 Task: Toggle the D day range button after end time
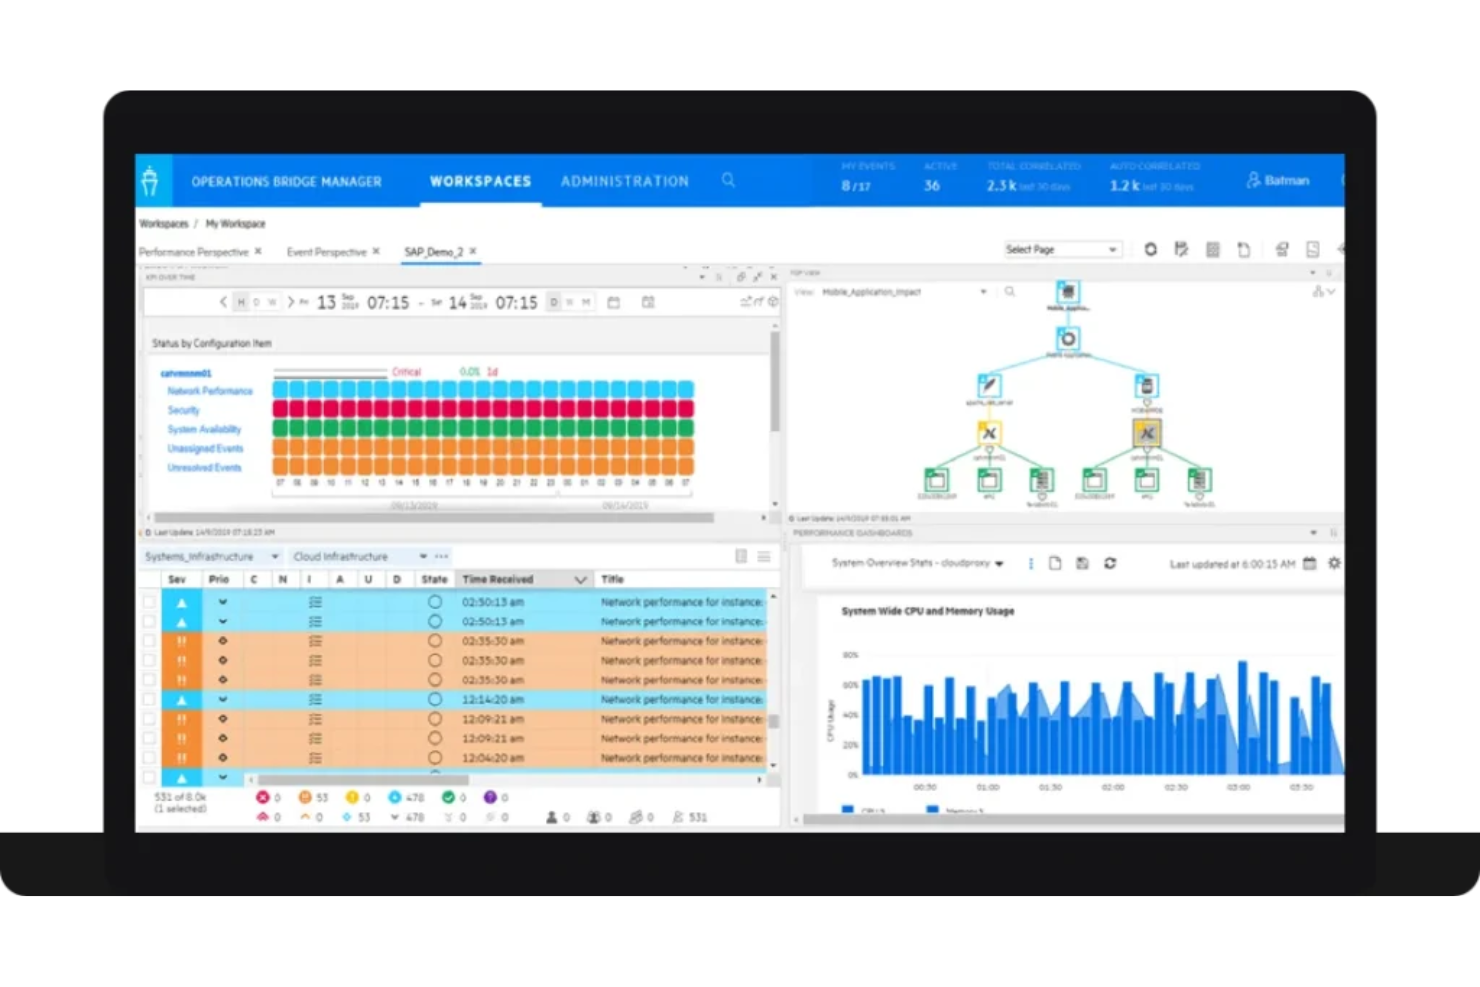[x=553, y=302]
